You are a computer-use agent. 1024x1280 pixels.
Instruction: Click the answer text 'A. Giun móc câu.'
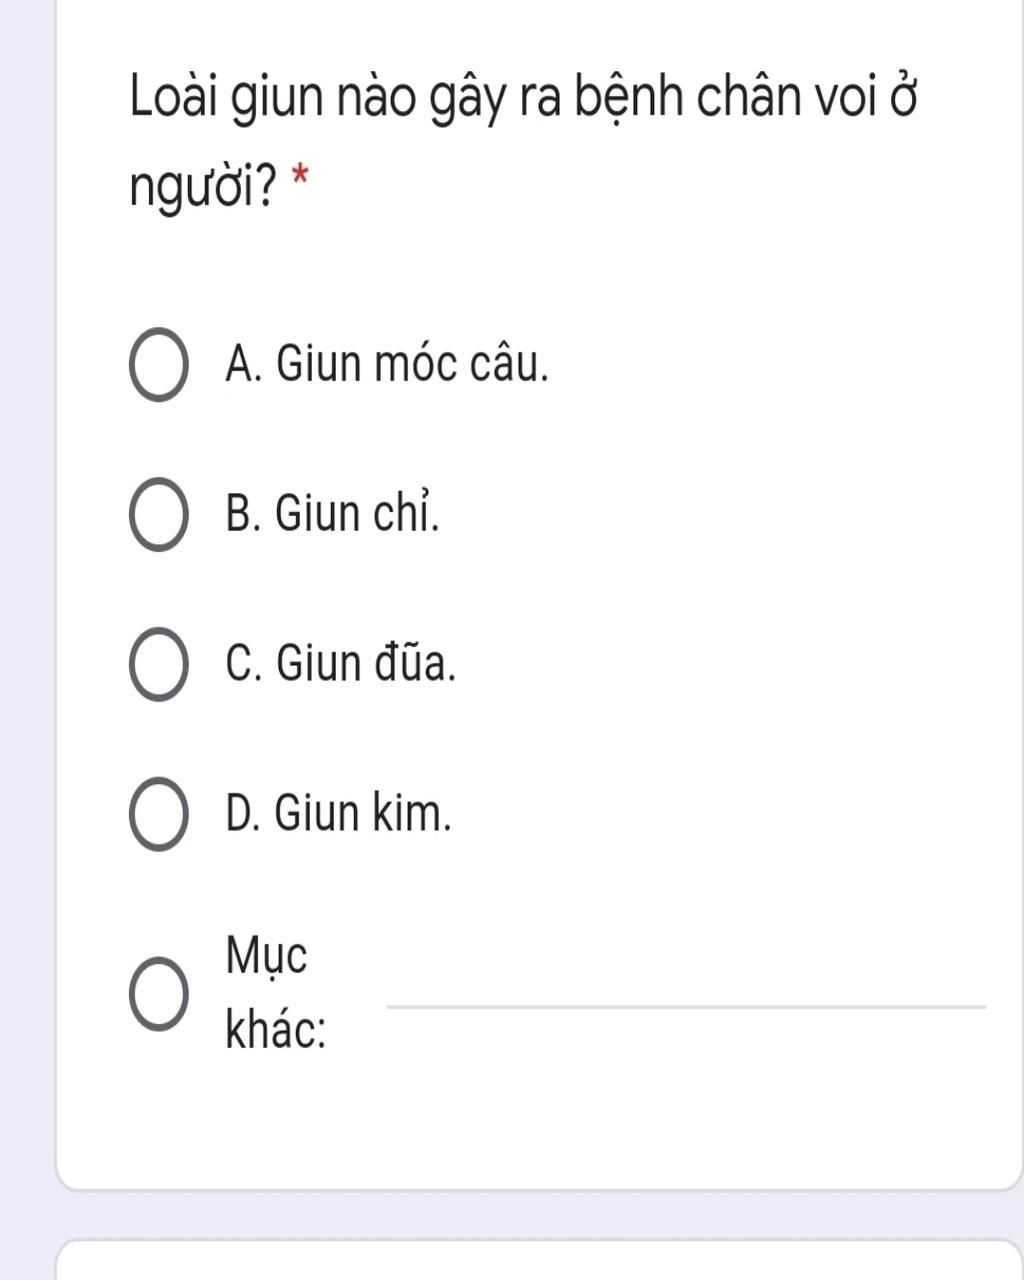[x=388, y=364]
